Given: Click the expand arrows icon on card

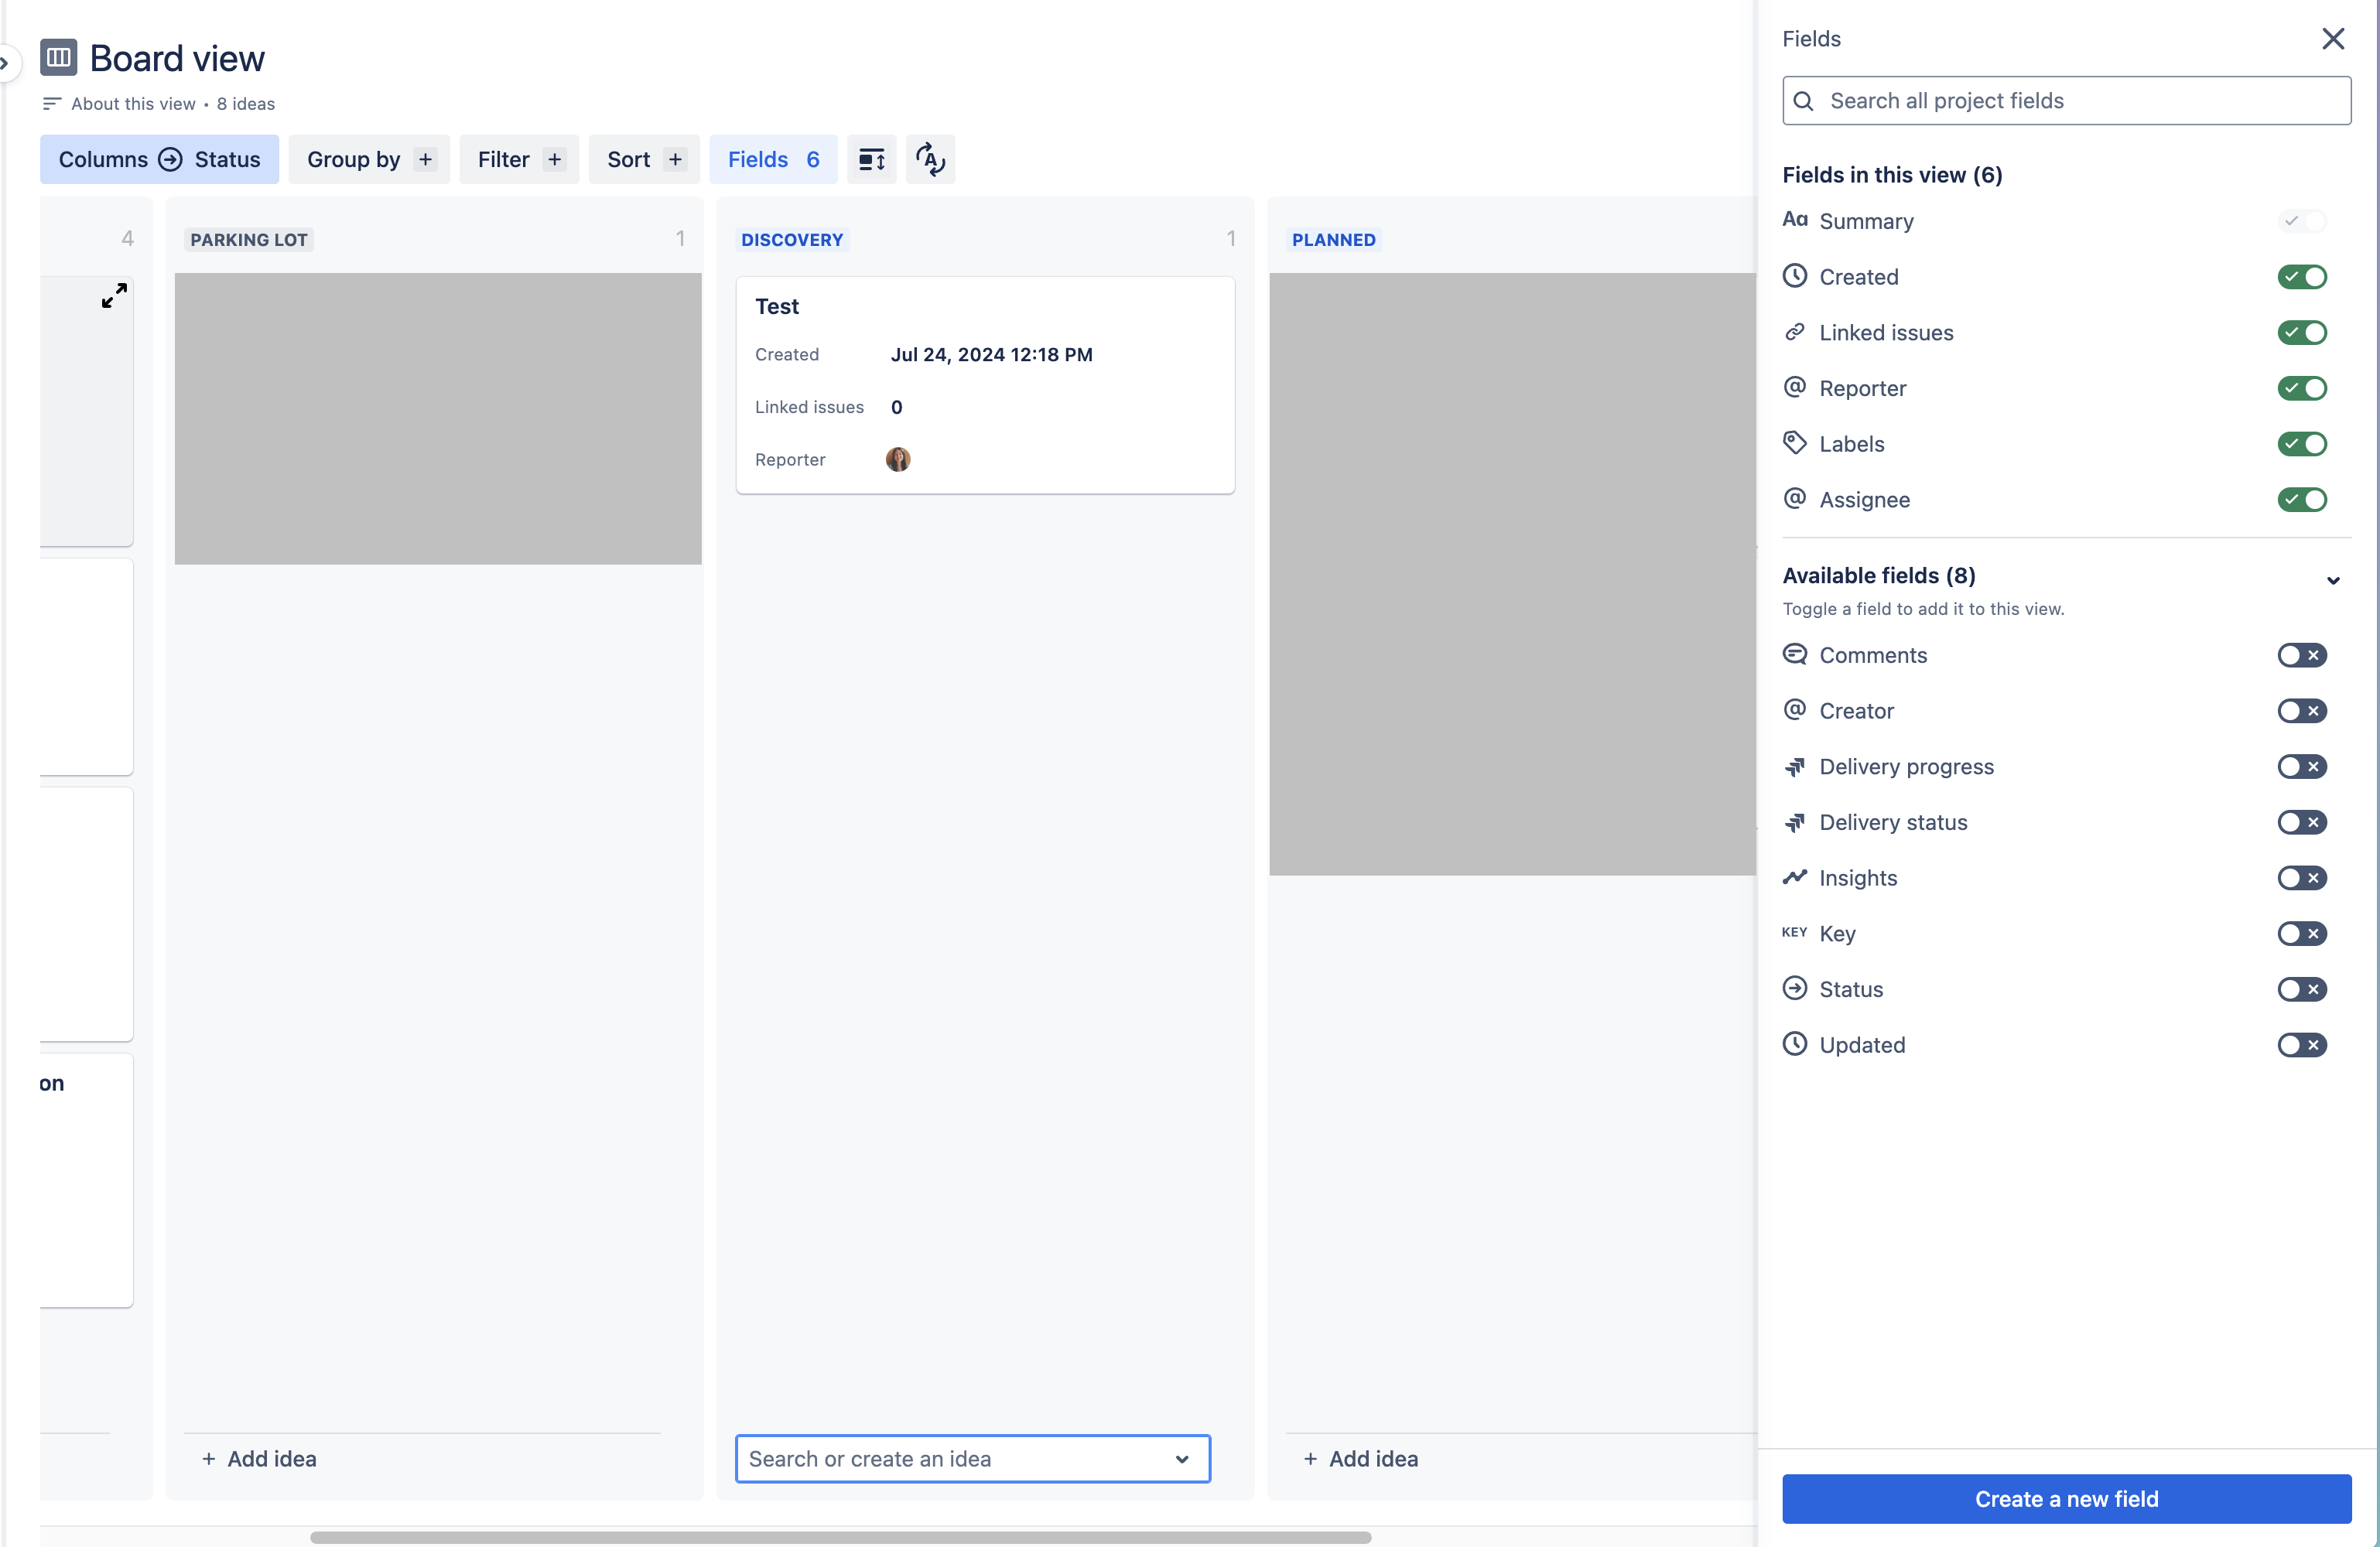Looking at the screenshot, I should tap(115, 295).
